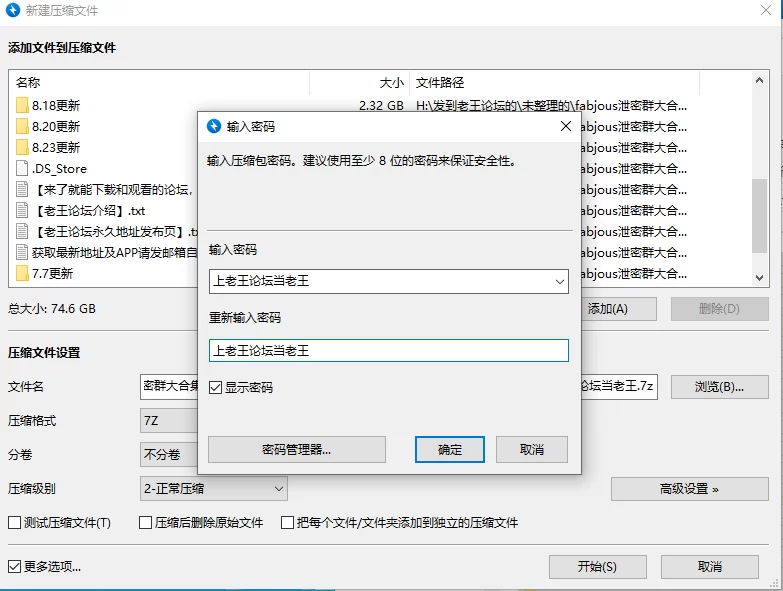Viewport: 783px width, 591px height.
Task: Click 开始(S) to start compression
Action: click(x=598, y=567)
